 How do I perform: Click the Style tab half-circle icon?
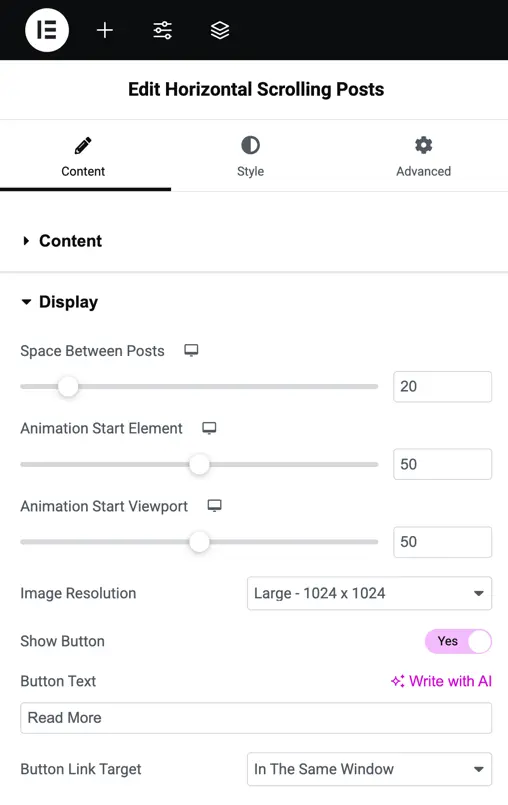click(x=250, y=145)
